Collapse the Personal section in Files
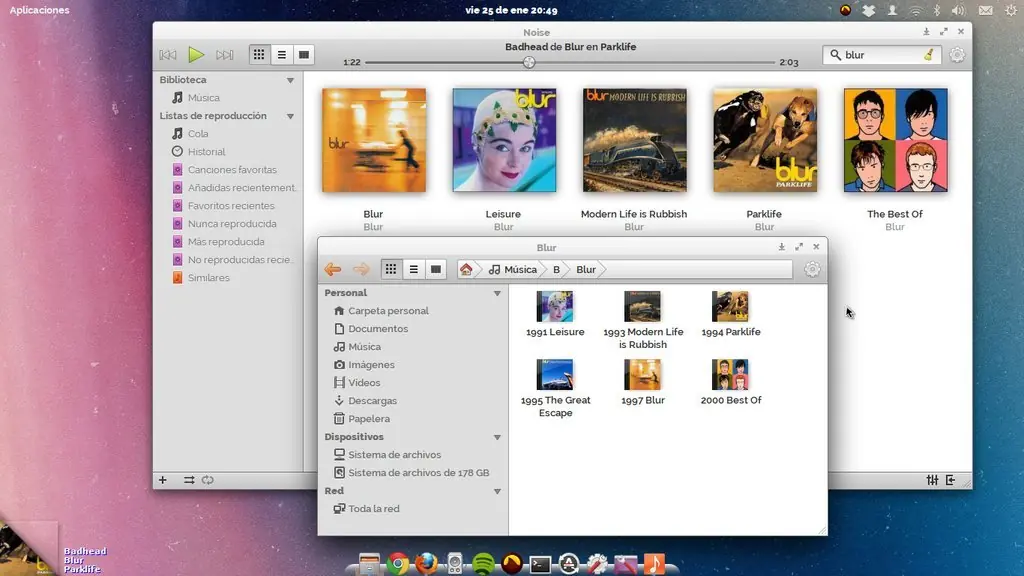Image resolution: width=1024 pixels, height=576 pixels. point(497,294)
